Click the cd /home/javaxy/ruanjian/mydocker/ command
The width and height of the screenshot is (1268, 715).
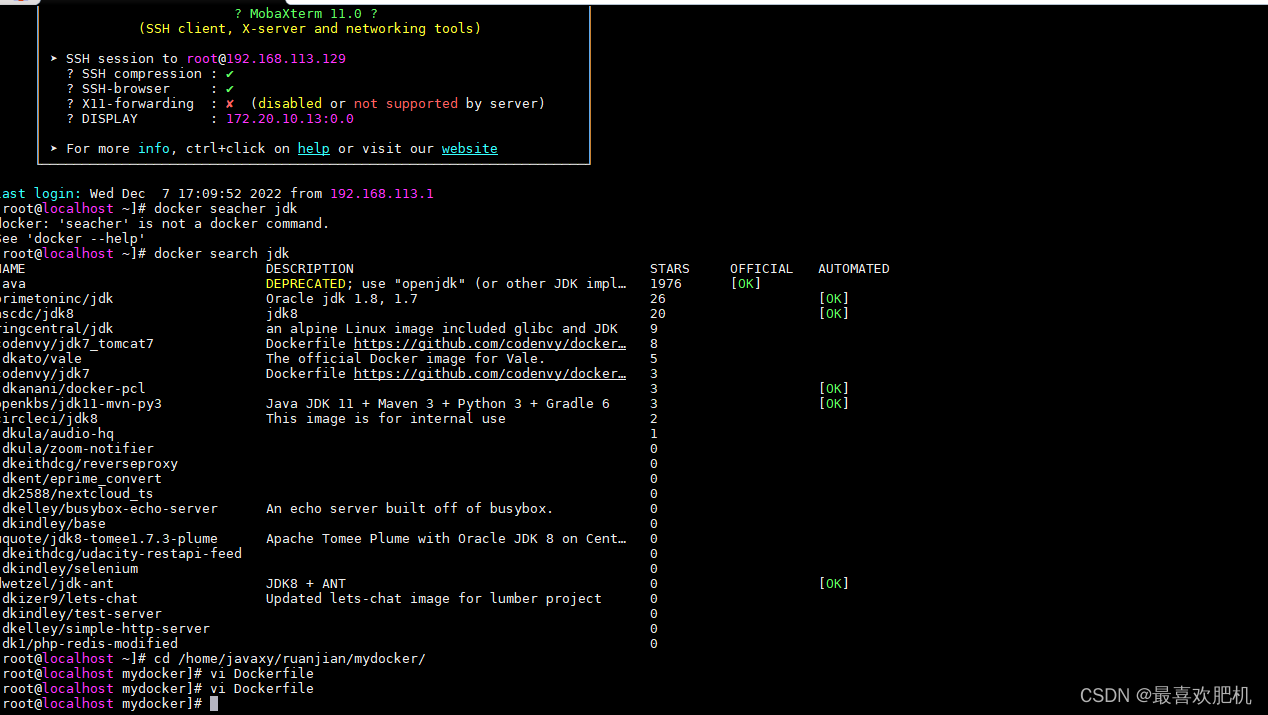point(290,658)
